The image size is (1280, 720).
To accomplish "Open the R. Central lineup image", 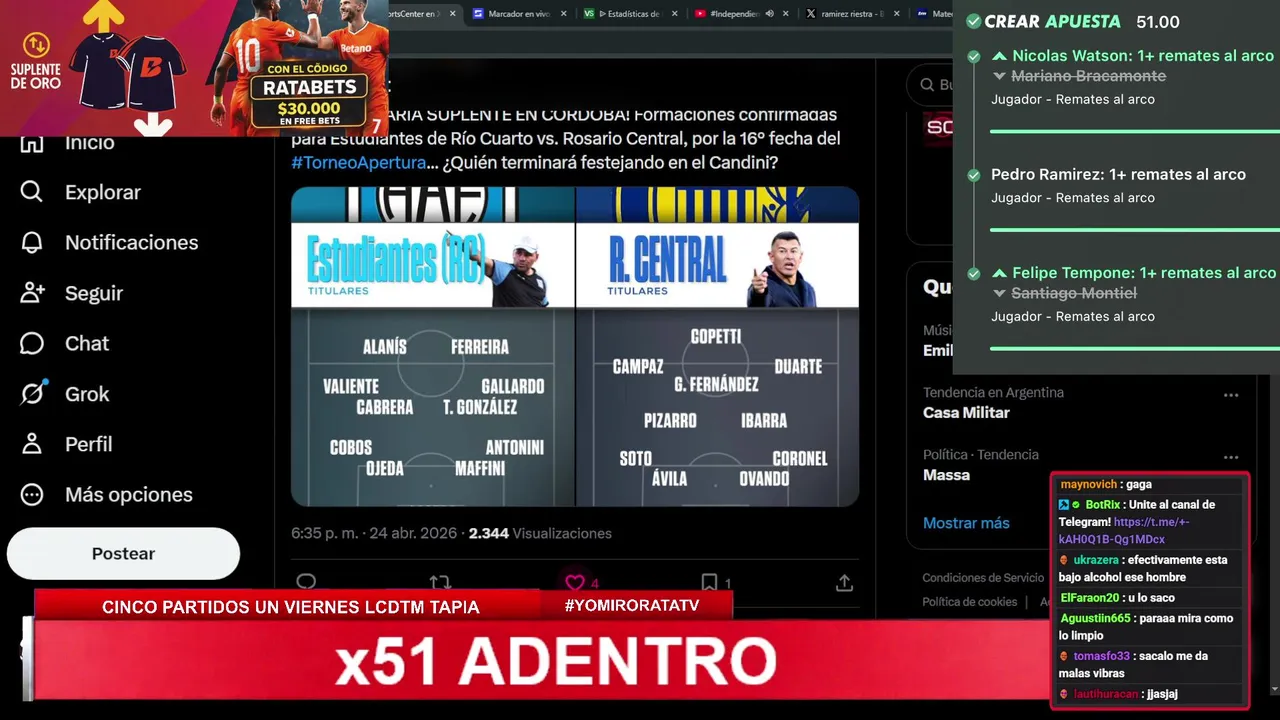I will 718,346.
